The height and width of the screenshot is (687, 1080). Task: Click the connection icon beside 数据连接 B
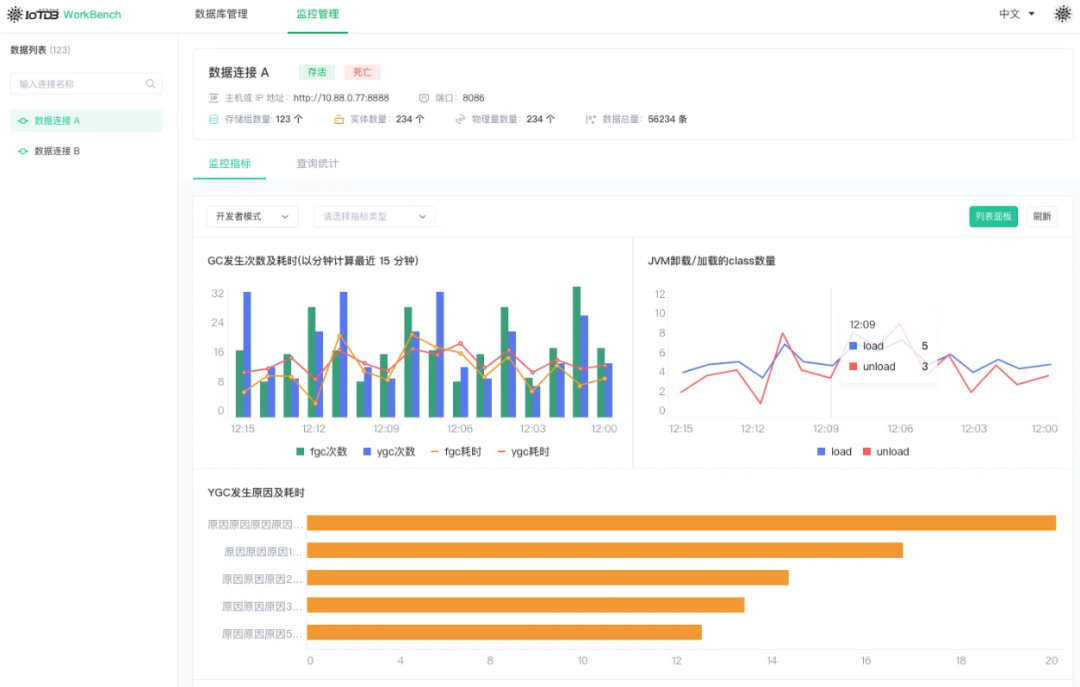coord(23,151)
